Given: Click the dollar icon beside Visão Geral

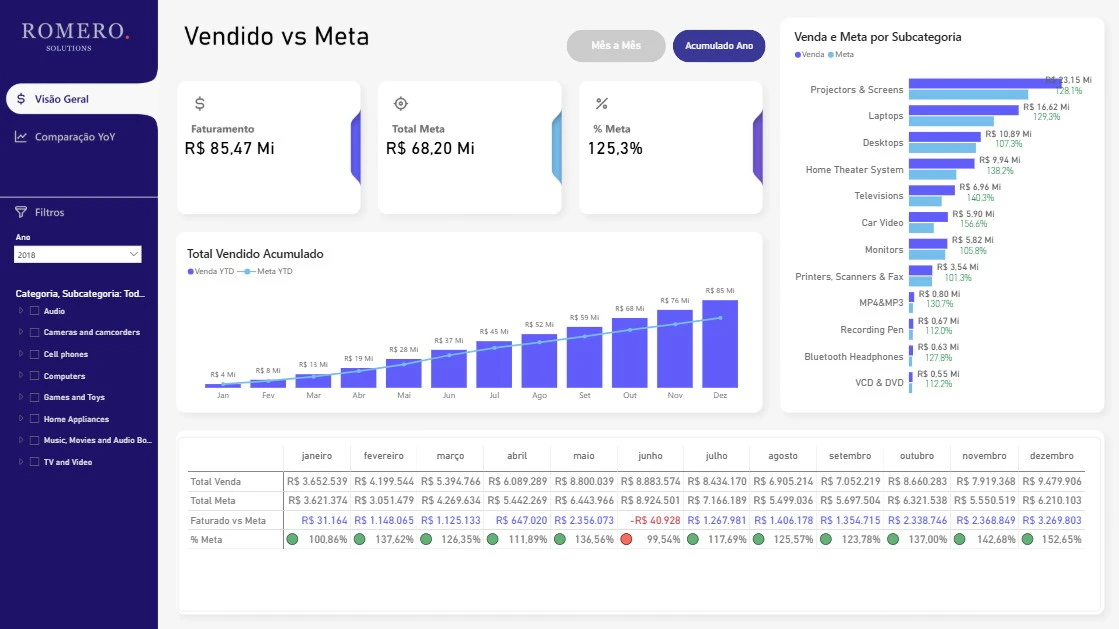Looking at the screenshot, I should (x=21, y=99).
